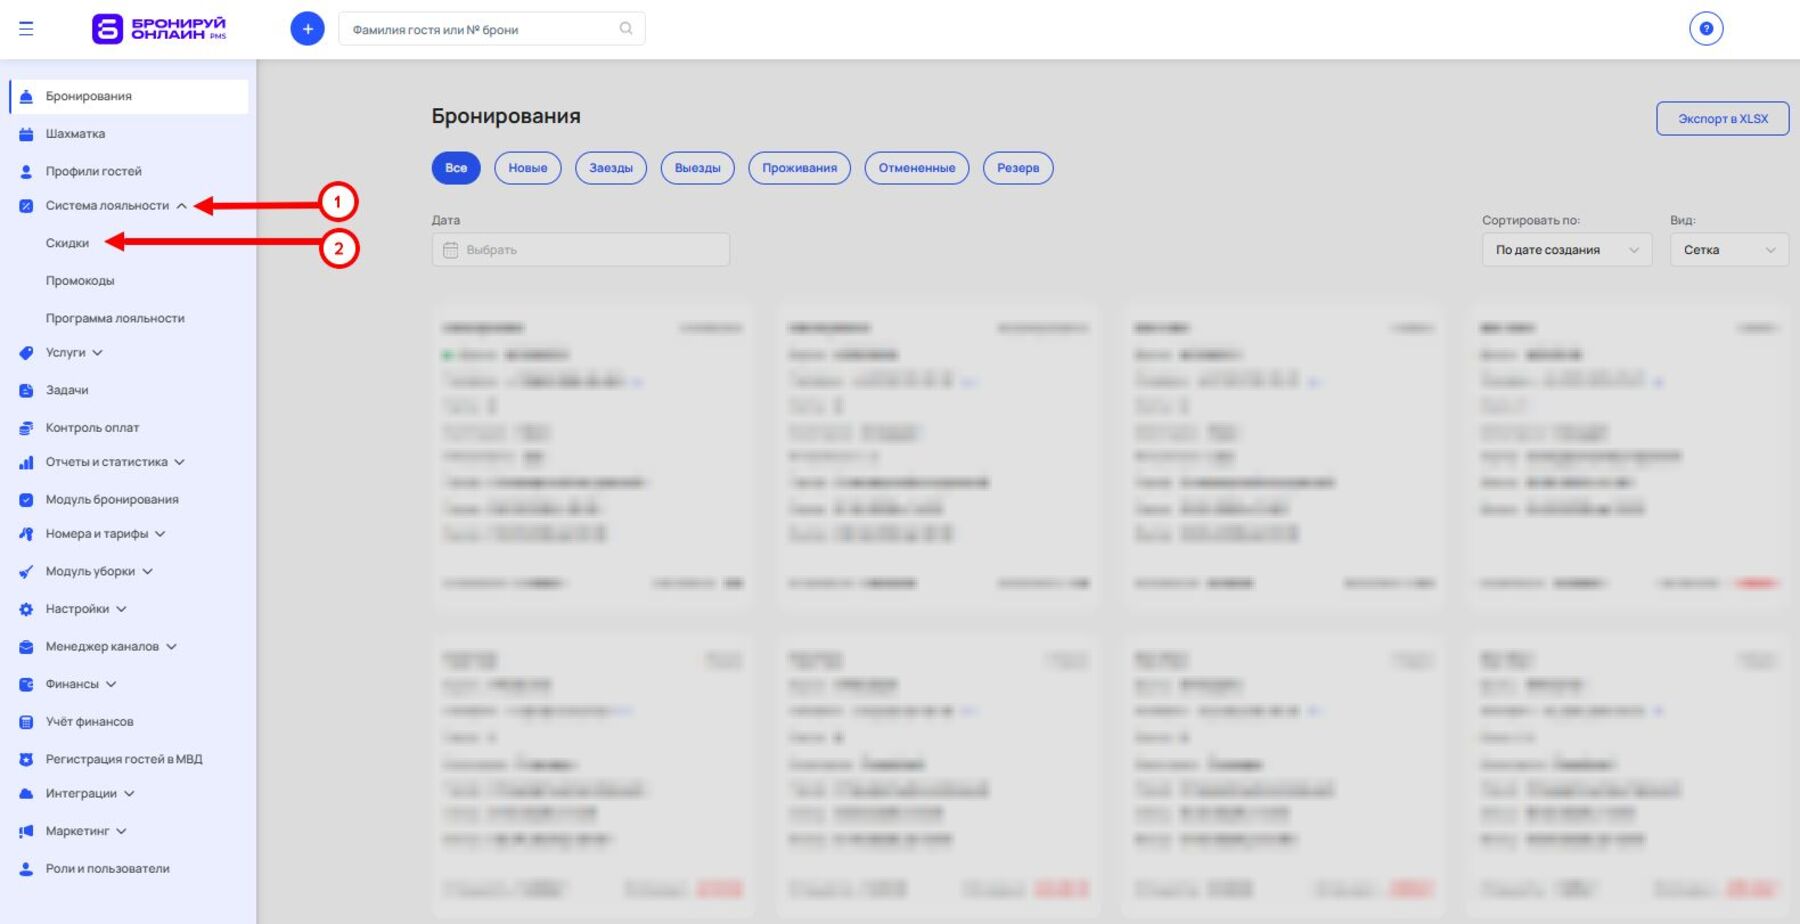Click the Контроль оплат coins icon
The image size is (1800, 924).
(x=26, y=428)
